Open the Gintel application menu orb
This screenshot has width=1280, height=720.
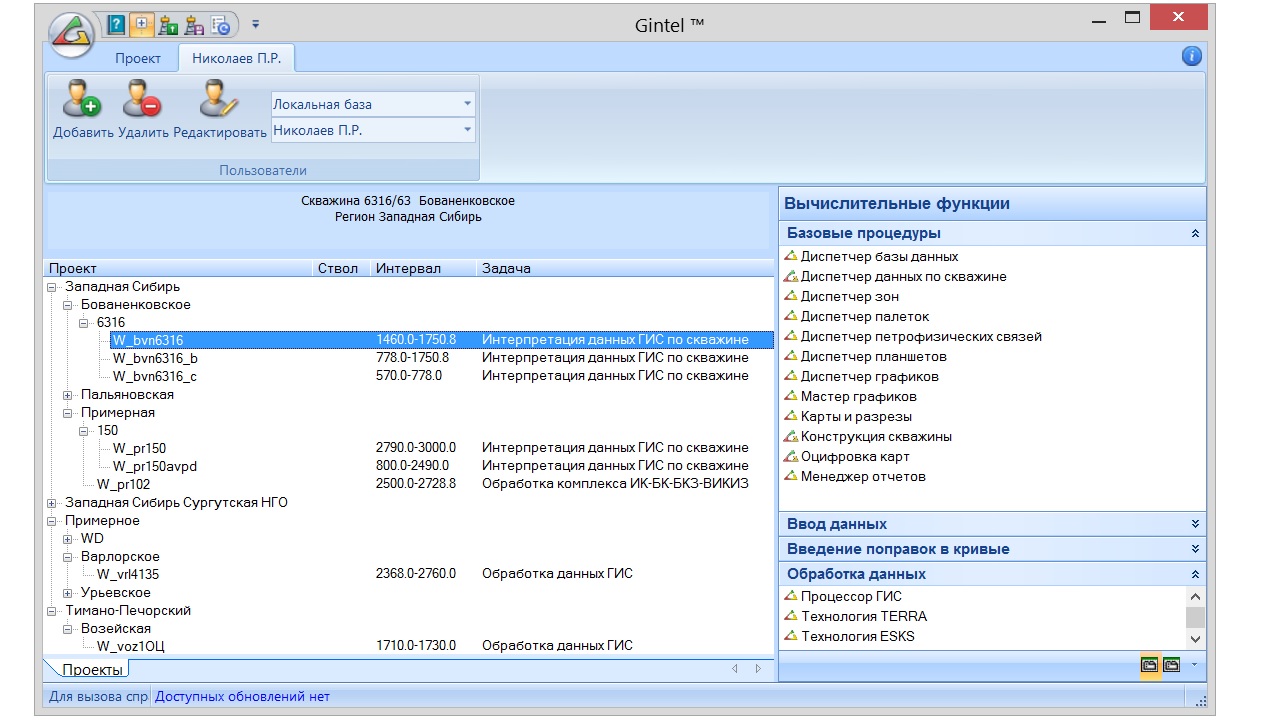tap(71, 35)
